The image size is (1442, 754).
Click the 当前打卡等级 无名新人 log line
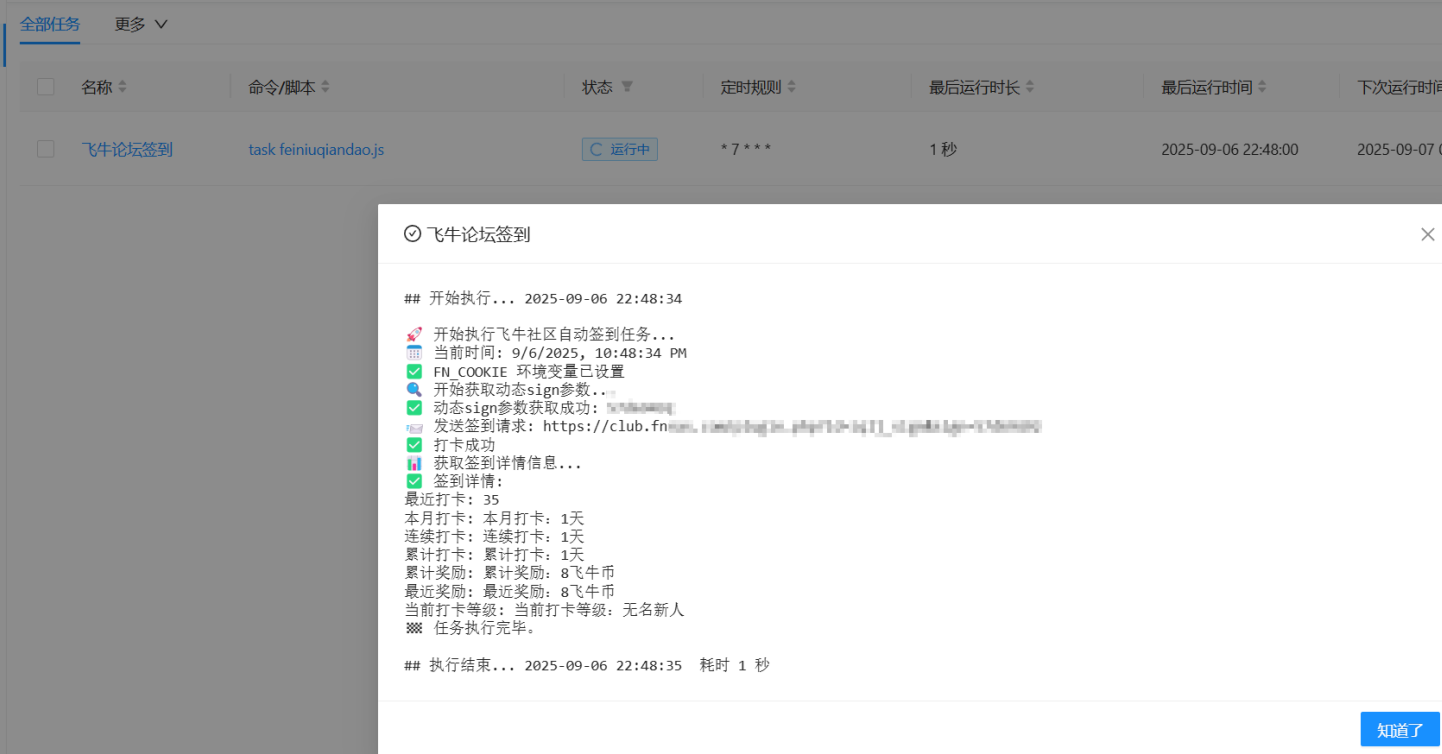(x=544, y=610)
